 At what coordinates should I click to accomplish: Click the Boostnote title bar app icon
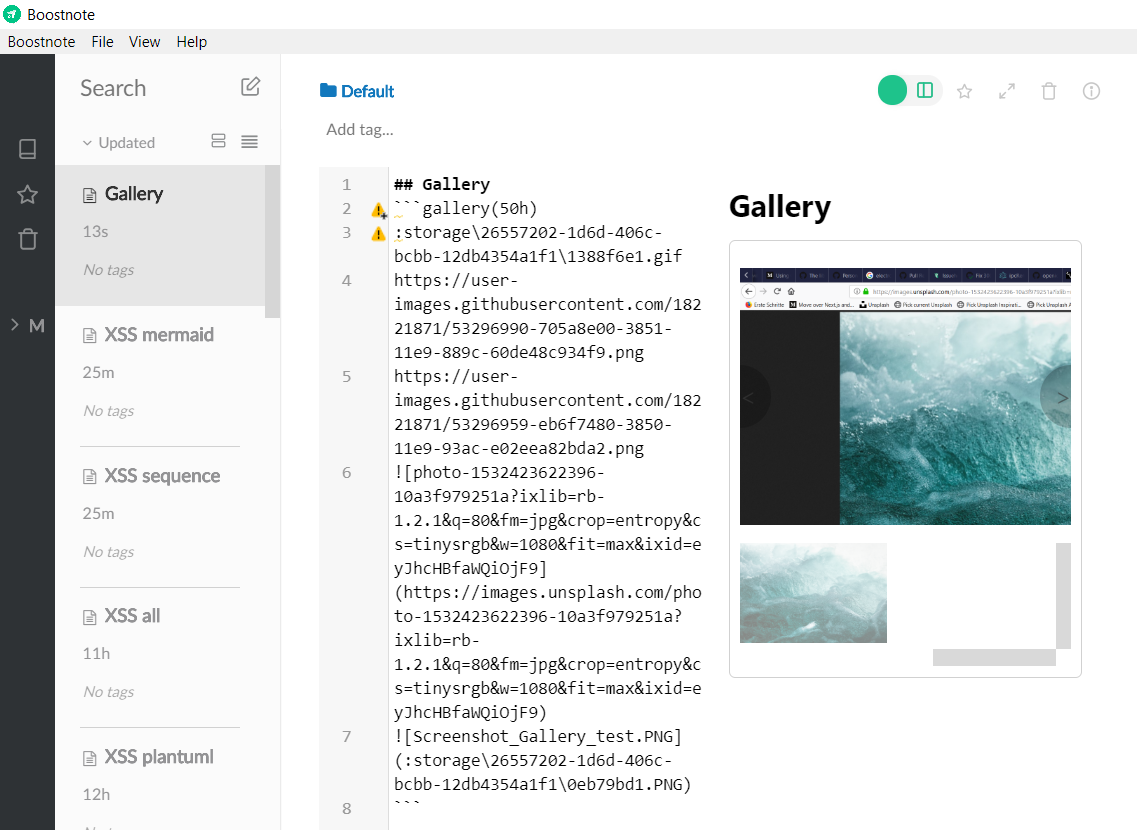pos(12,14)
